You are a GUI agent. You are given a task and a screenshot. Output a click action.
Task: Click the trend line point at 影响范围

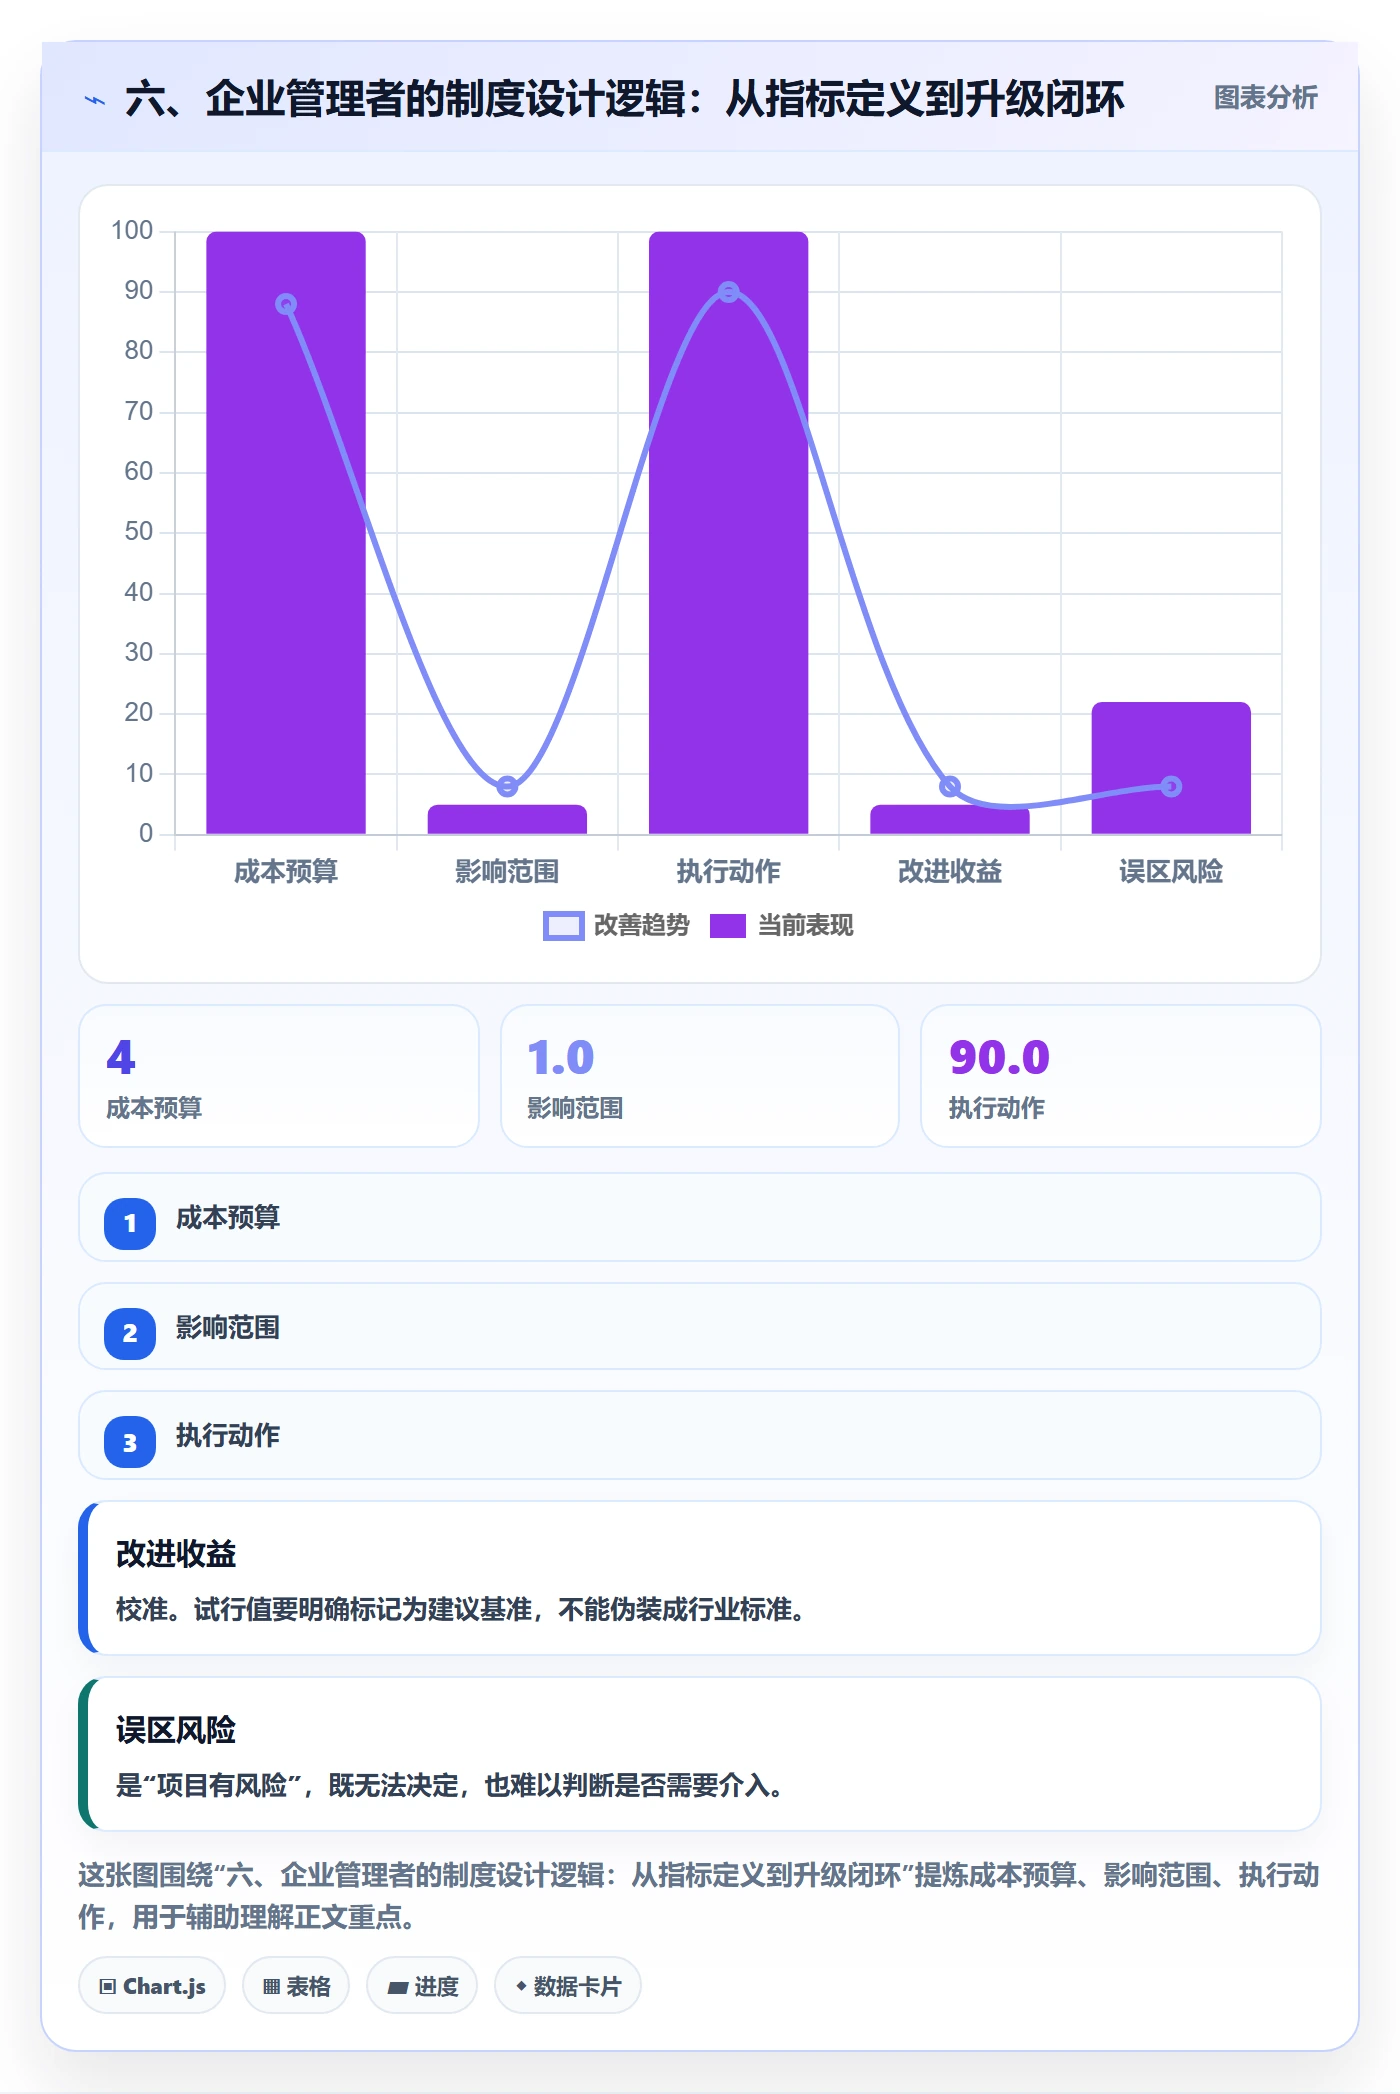point(507,787)
